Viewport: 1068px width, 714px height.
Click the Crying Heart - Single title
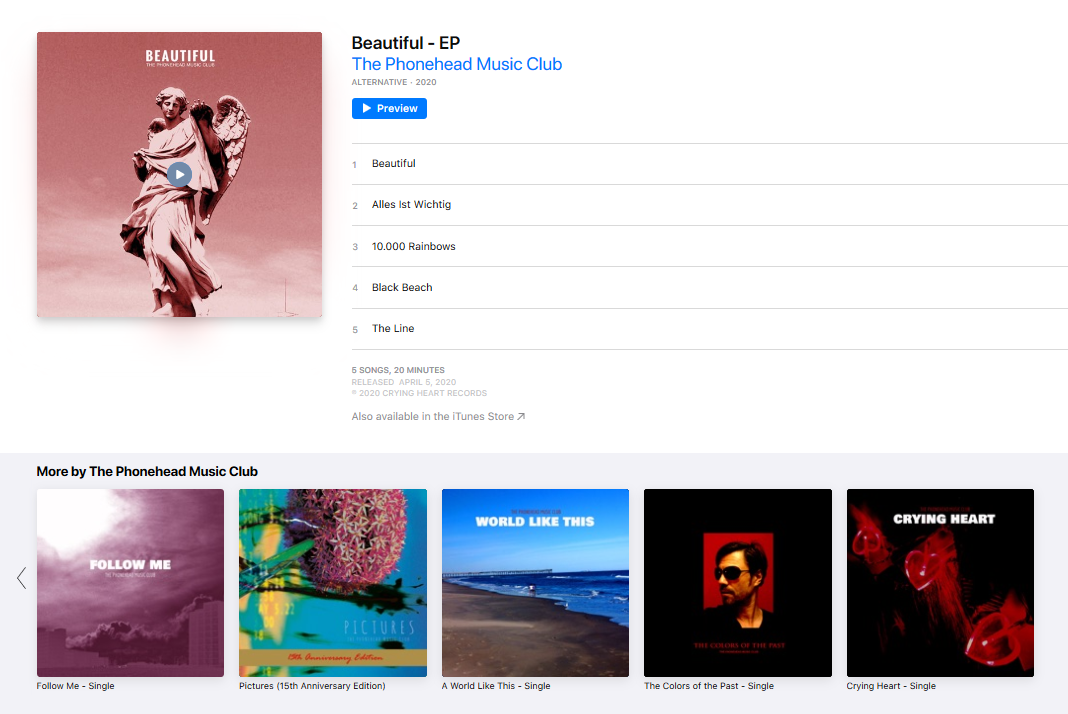pyautogui.click(x=891, y=686)
